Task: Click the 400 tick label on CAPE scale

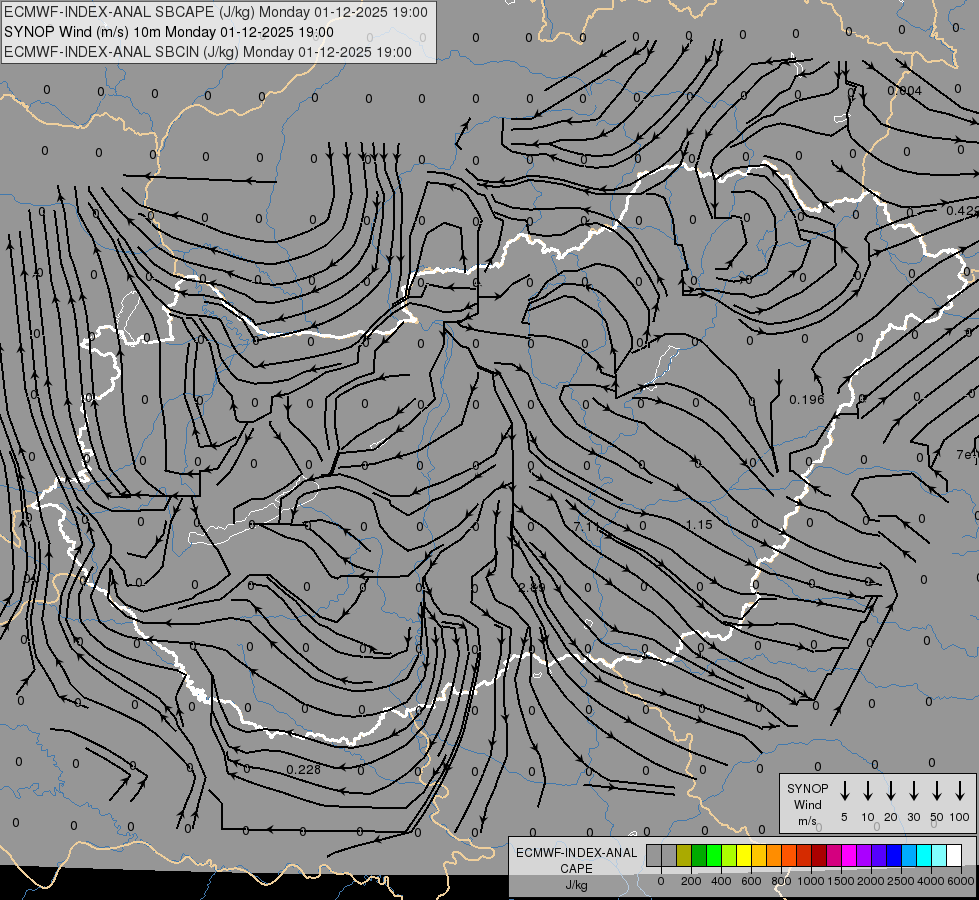Action: click(x=721, y=881)
